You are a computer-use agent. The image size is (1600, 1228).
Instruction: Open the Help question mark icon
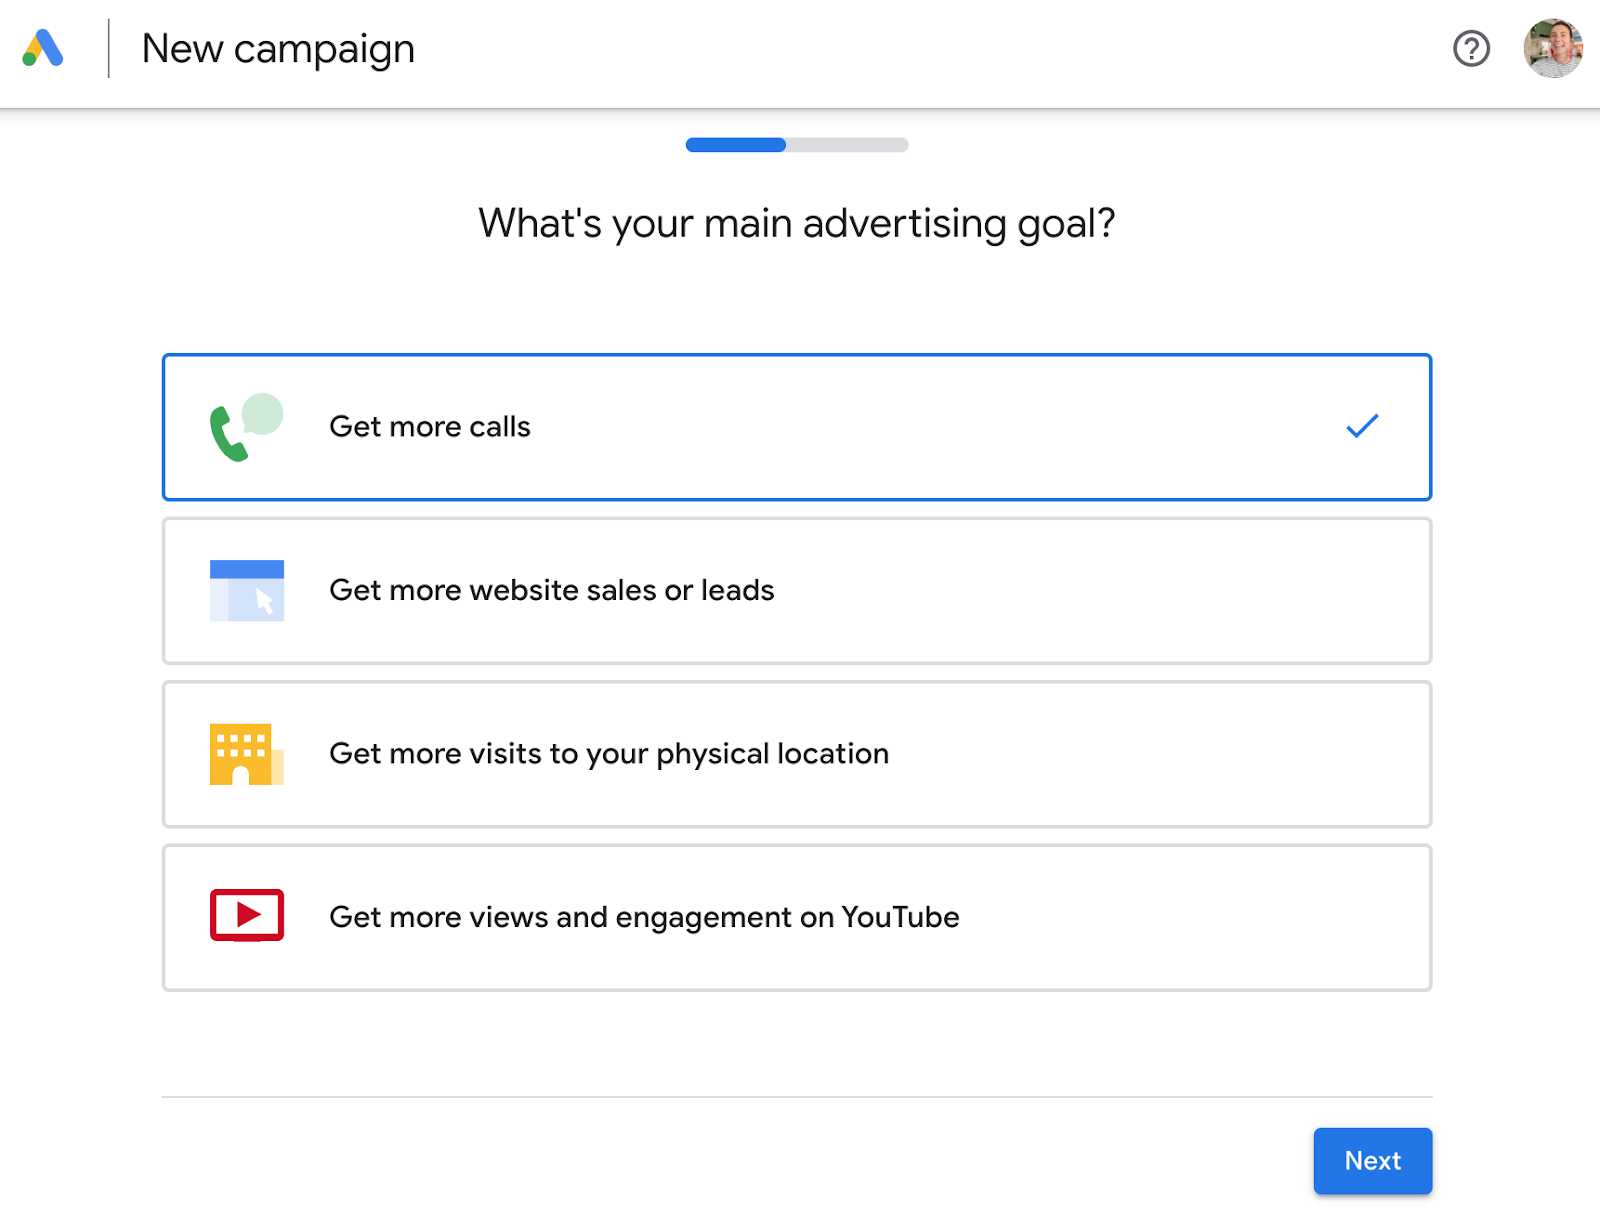tap(1470, 48)
